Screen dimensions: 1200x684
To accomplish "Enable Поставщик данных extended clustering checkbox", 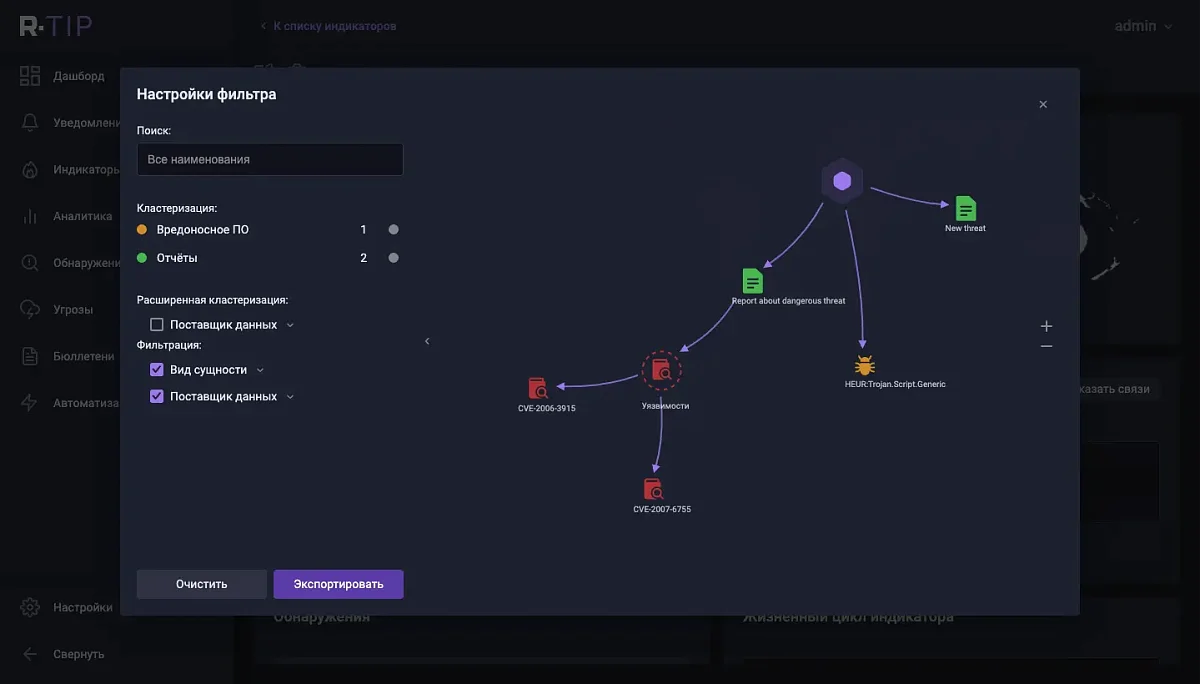I will coord(157,325).
